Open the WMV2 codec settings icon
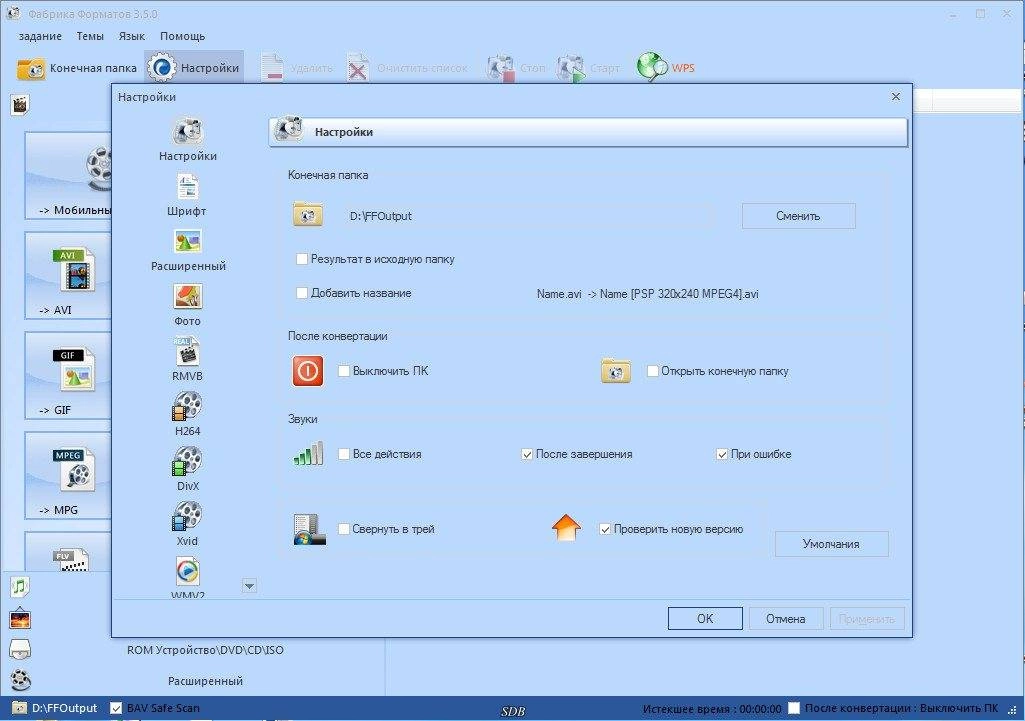The width and height of the screenshot is (1025, 721). pos(188,571)
